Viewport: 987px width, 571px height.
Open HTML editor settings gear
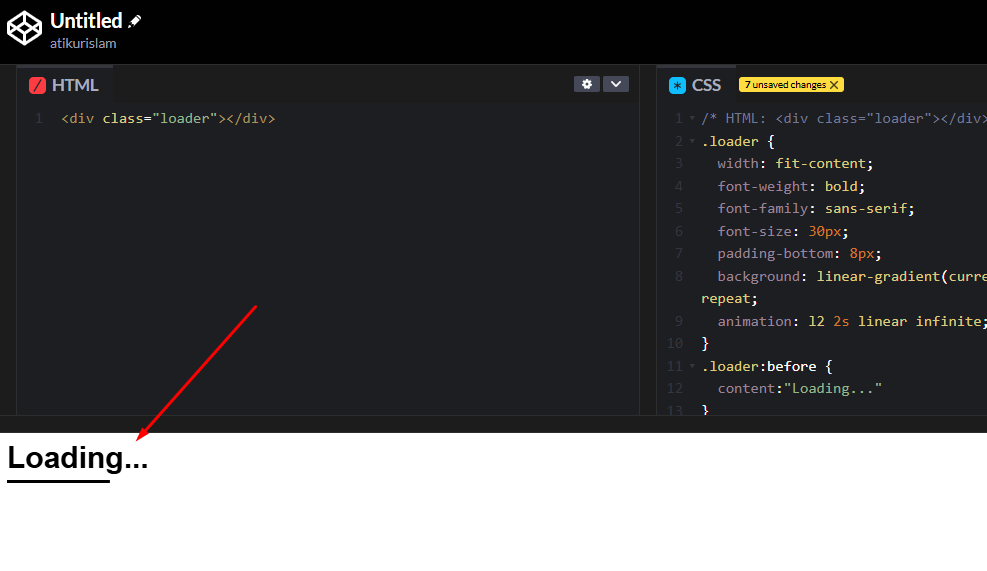(586, 84)
